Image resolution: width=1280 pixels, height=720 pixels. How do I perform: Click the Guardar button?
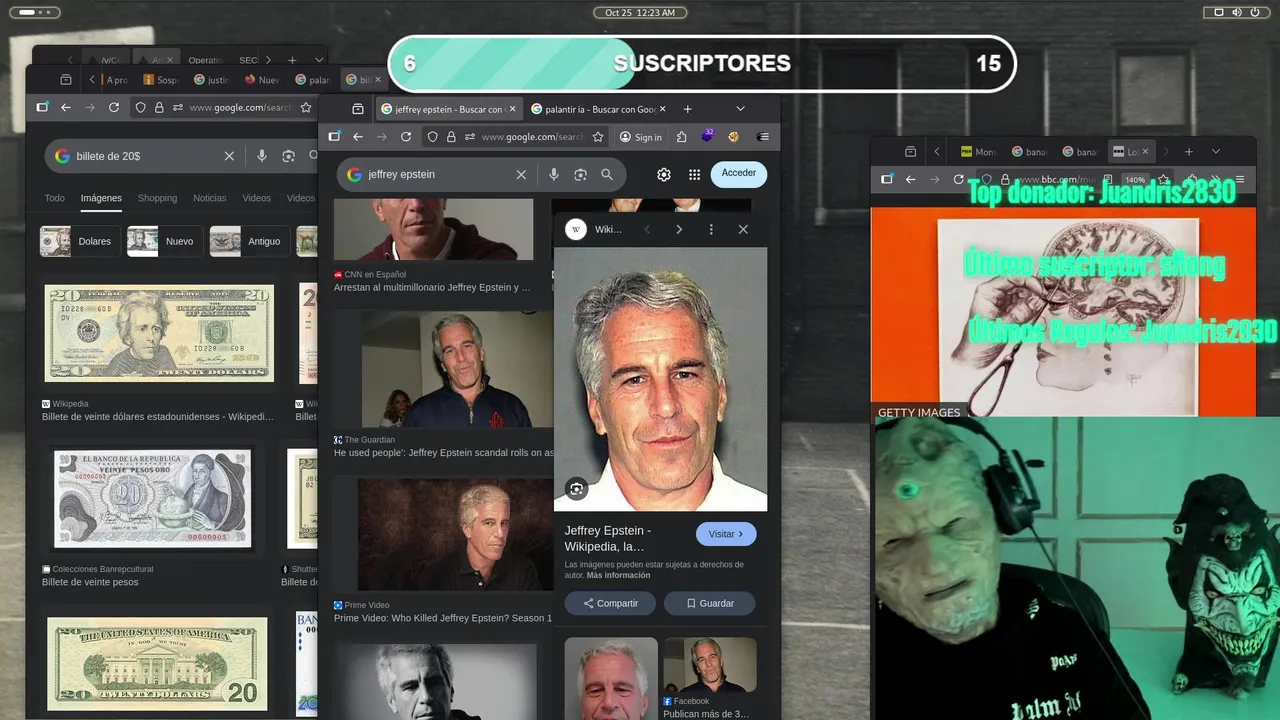click(x=710, y=603)
